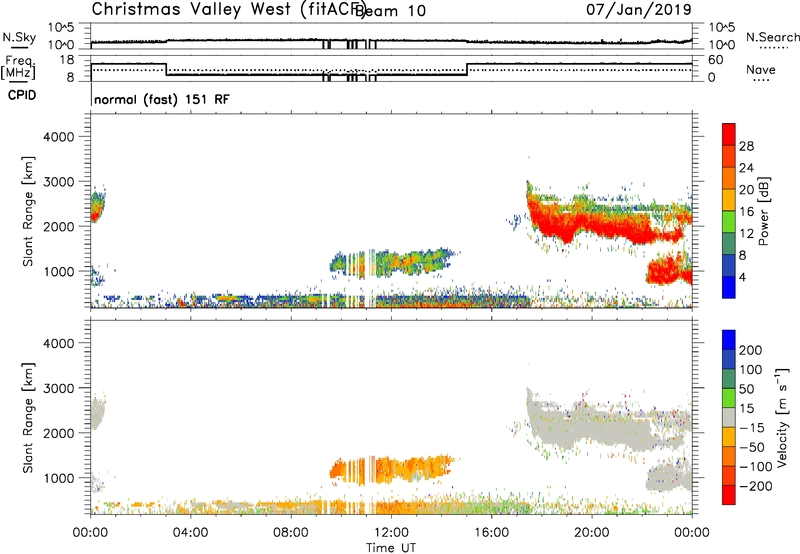
Task: Click the 'Beam 10' label
Action: click(390, 11)
